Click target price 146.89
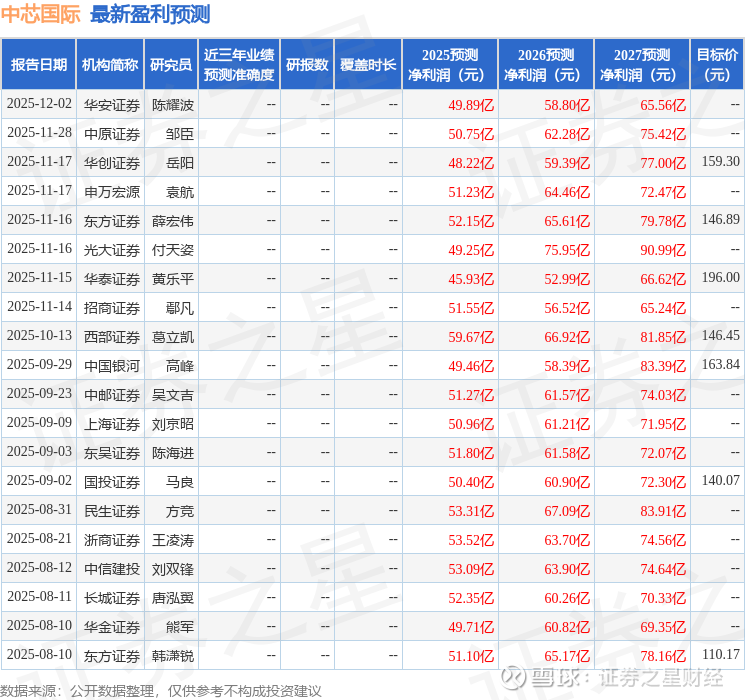The width and height of the screenshot is (745, 700). click(x=721, y=220)
